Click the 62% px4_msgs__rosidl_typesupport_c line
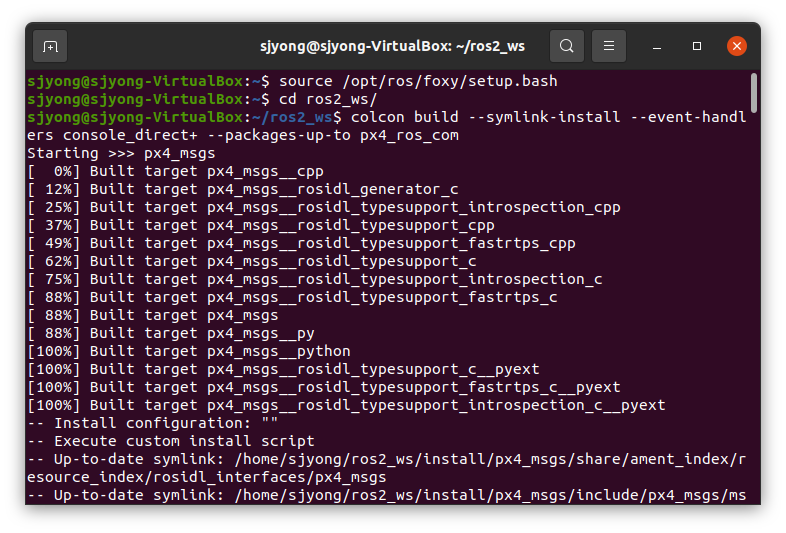This screenshot has height=533, width=786. point(252,262)
